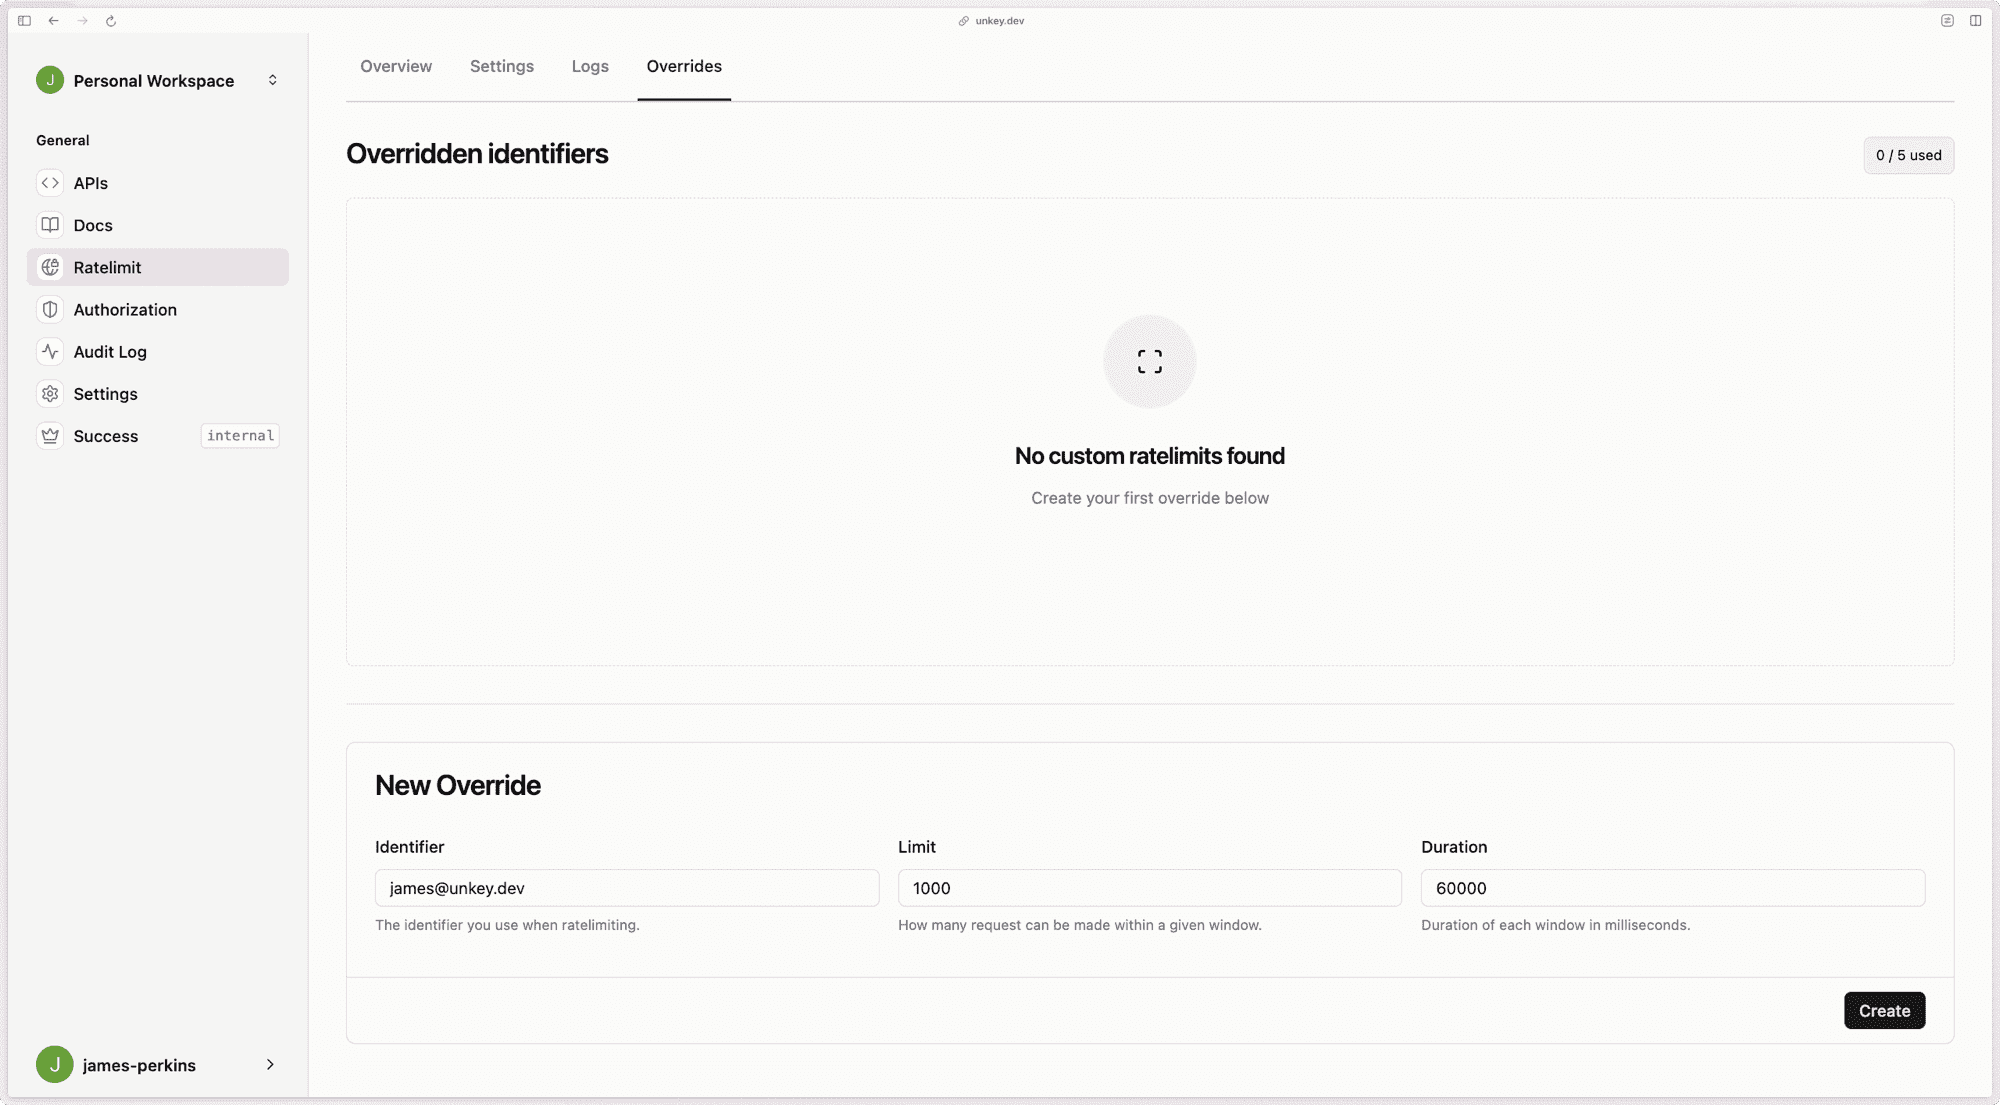The height and width of the screenshot is (1105, 2000).
Task: Click the APIs icon in sidebar
Action: 49,182
